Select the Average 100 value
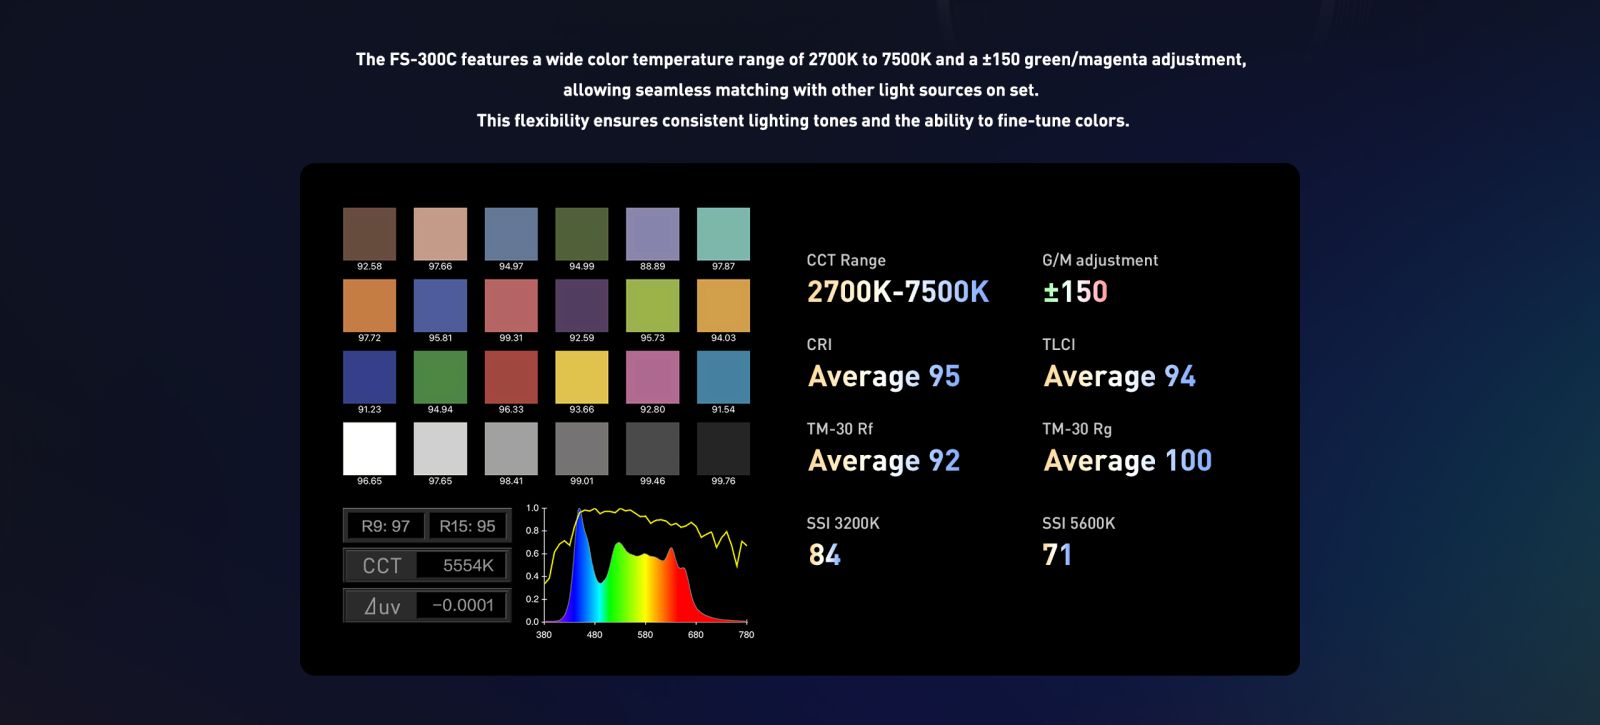The image size is (1600, 725). coord(1128,461)
